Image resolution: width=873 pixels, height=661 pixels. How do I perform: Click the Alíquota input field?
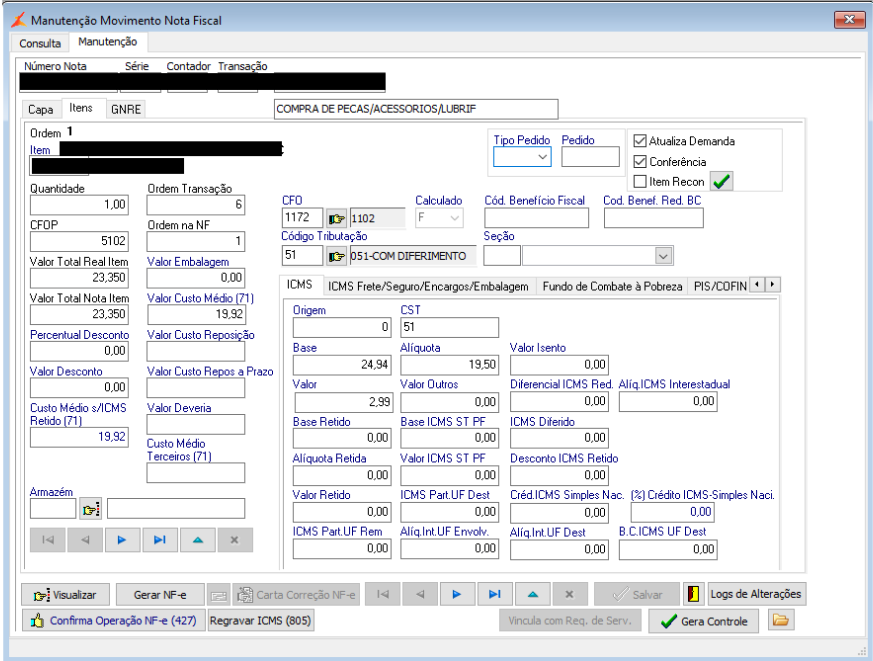click(448, 365)
